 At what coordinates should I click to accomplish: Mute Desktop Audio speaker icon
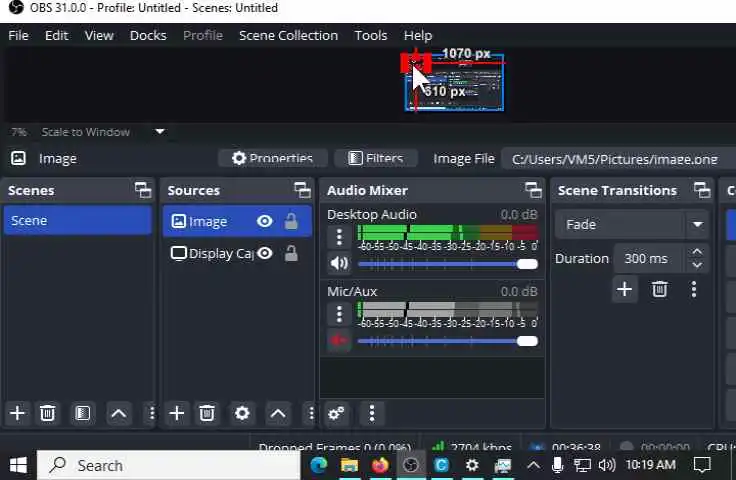click(339, 263)
